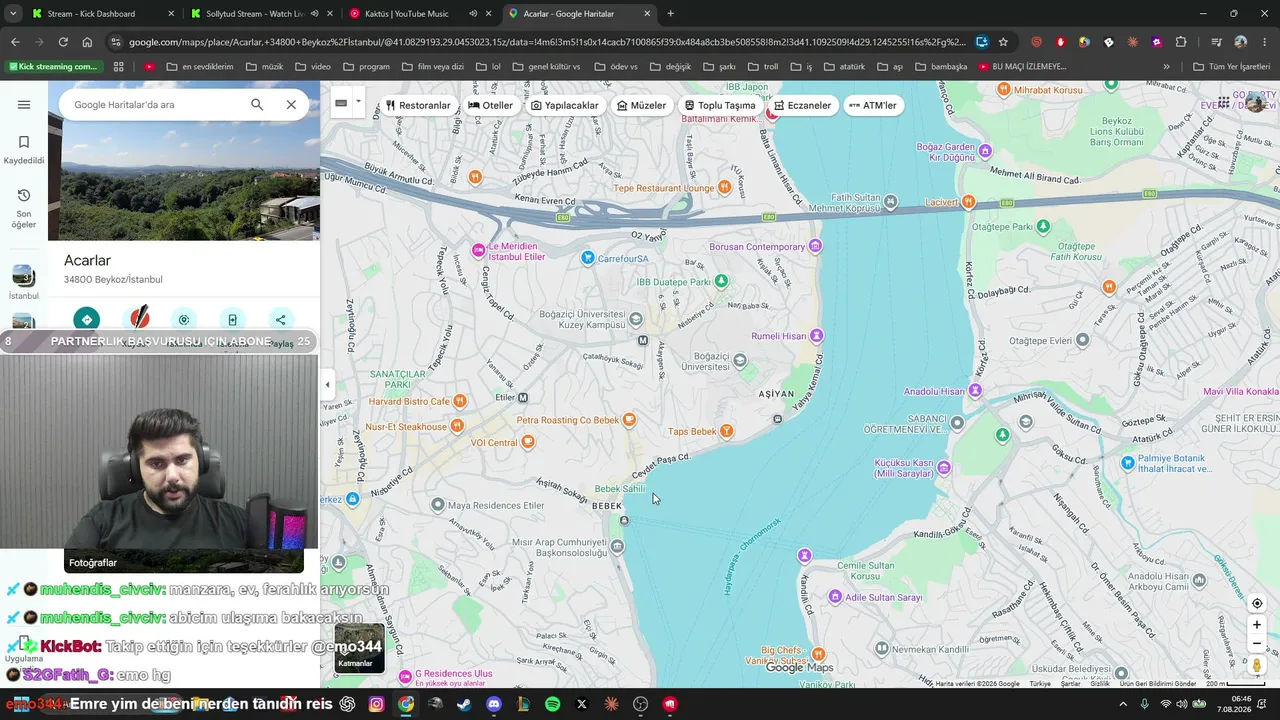The width and height of the screenshot is (1280, 720).
Task: Click the Küçüksu Kasrı palace pin
Action: 944,468
